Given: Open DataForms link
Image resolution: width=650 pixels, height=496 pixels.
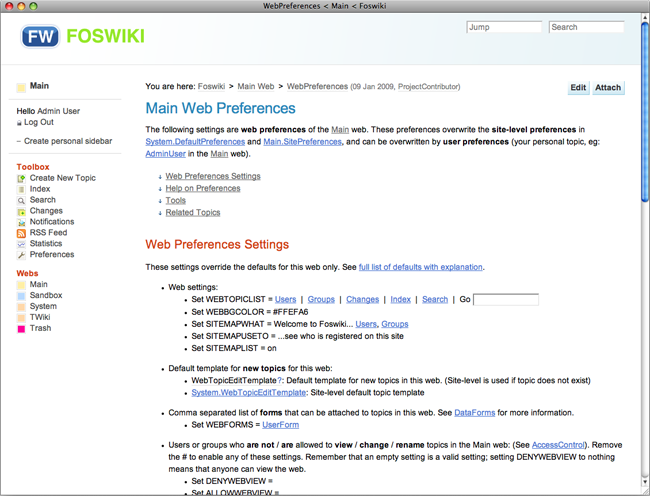Looking at the screenshot, I should [x=475, y=413].
